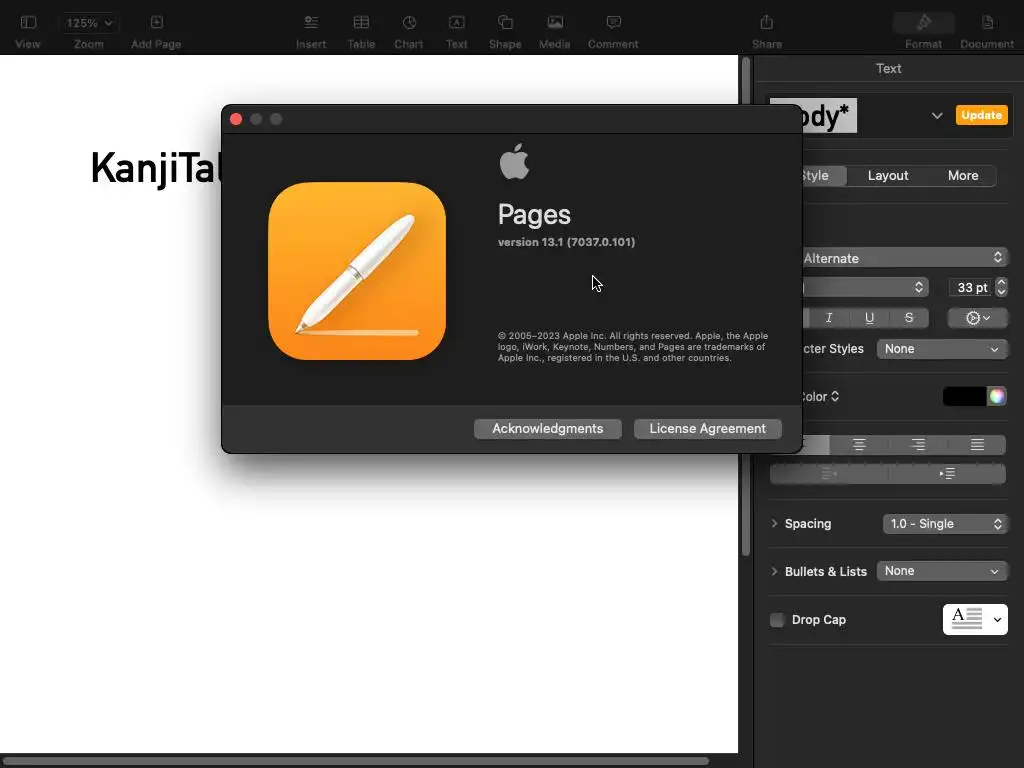Expand the paragraph style chevron beside Update
The height and width of the screenshot is (768, 1024).
pos(936,116)
